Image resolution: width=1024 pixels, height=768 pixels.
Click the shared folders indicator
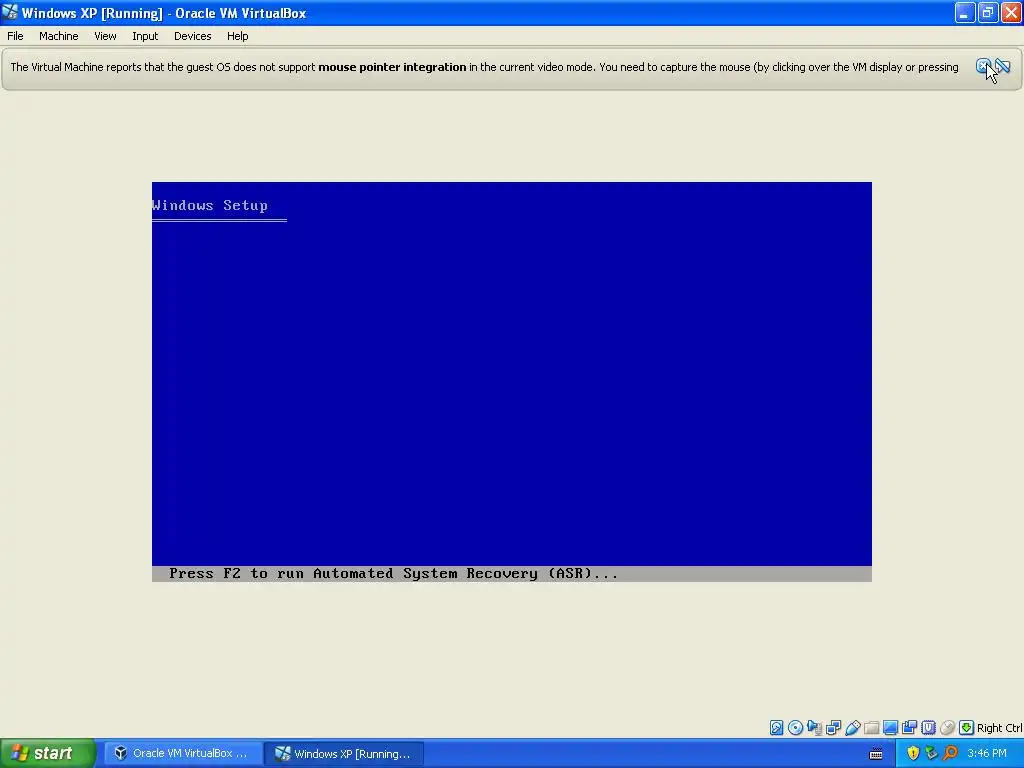[871, 728]
